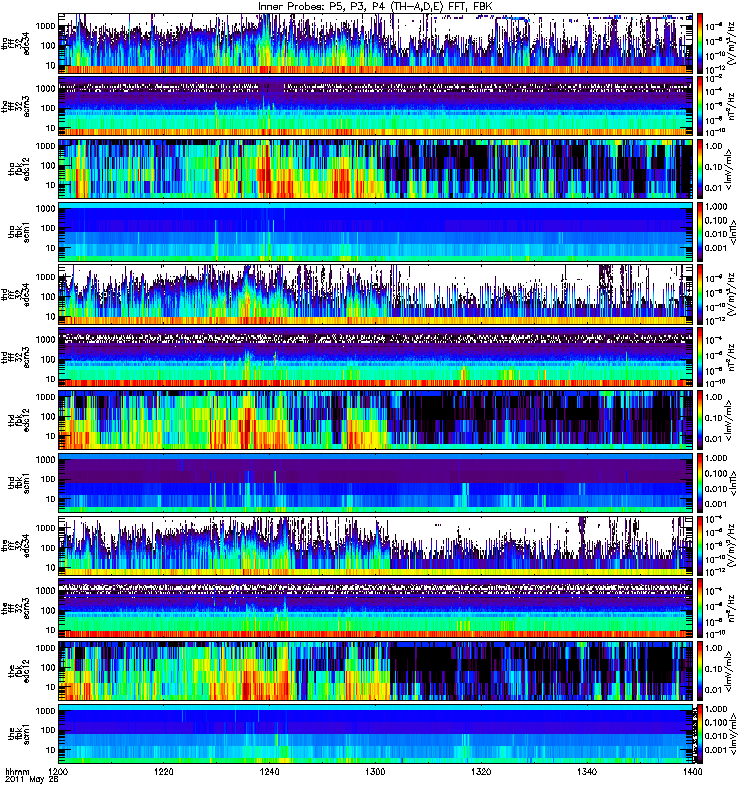The image size is (750, 800).
Task: Click the "tha fbk scm1" y-axis label
Action: pos(19,232)
